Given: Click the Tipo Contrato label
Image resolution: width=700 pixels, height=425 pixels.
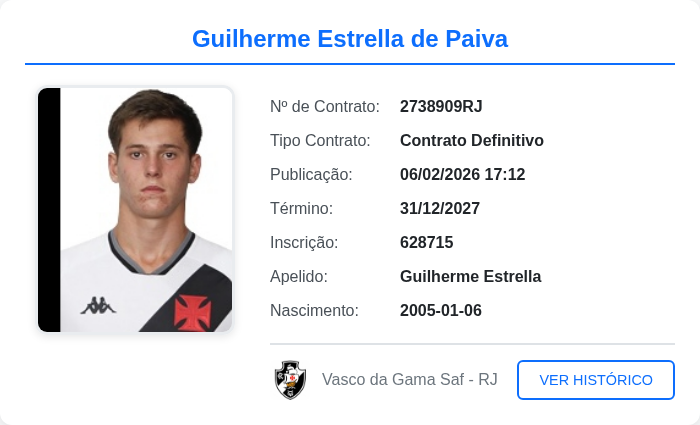Looking at the screenshot, I should coord(320,140).
